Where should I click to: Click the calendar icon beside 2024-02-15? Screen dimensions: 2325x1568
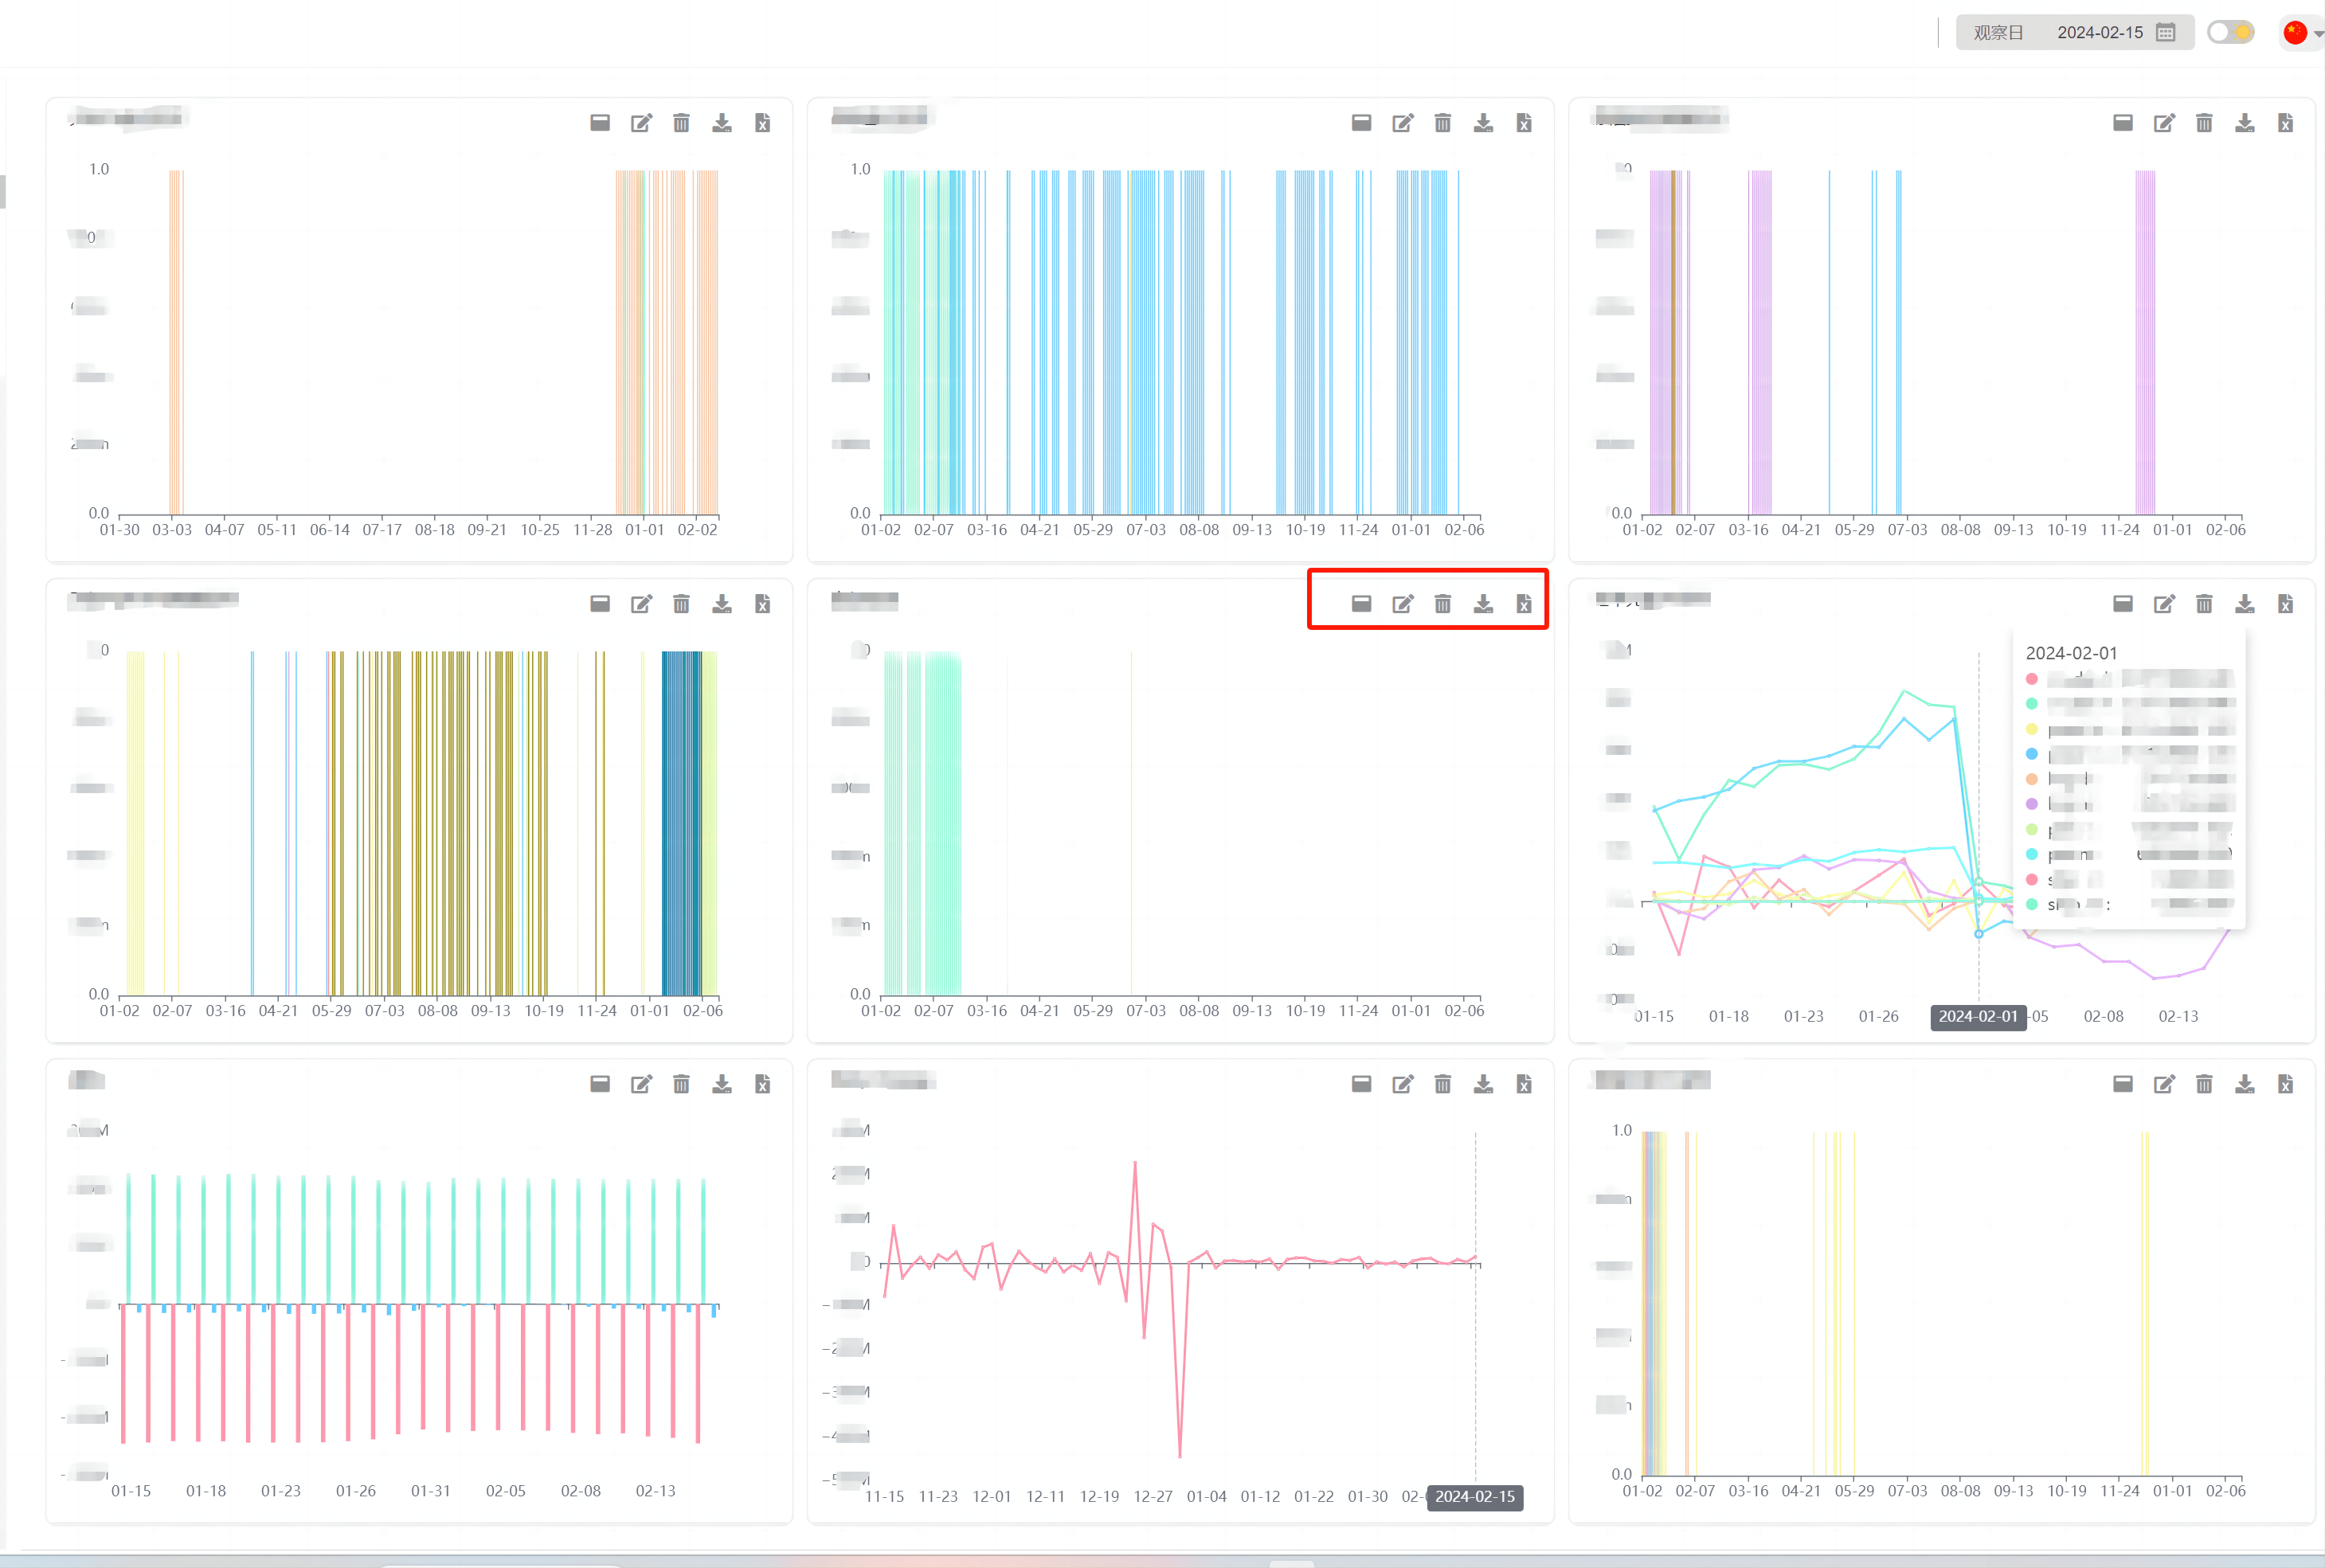click(2166, 32)
